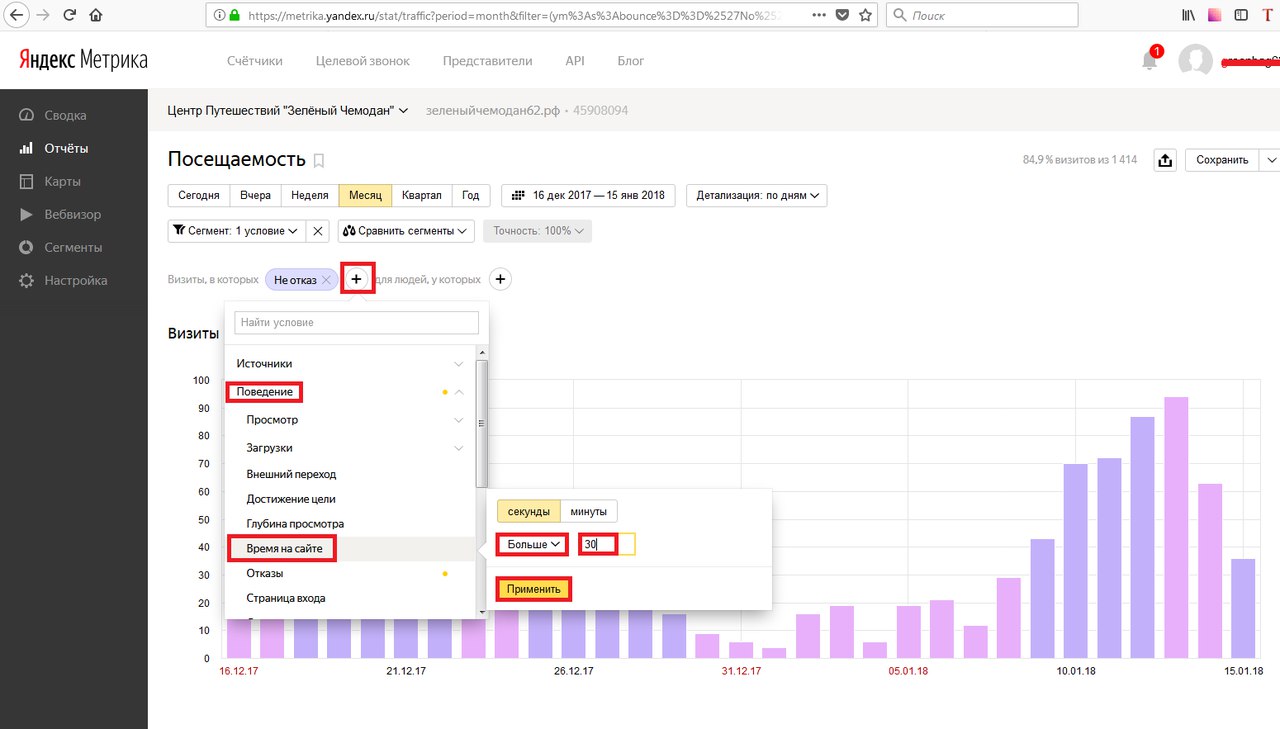Open the Сегмент: 1 условие dropdown

[237, 231]
